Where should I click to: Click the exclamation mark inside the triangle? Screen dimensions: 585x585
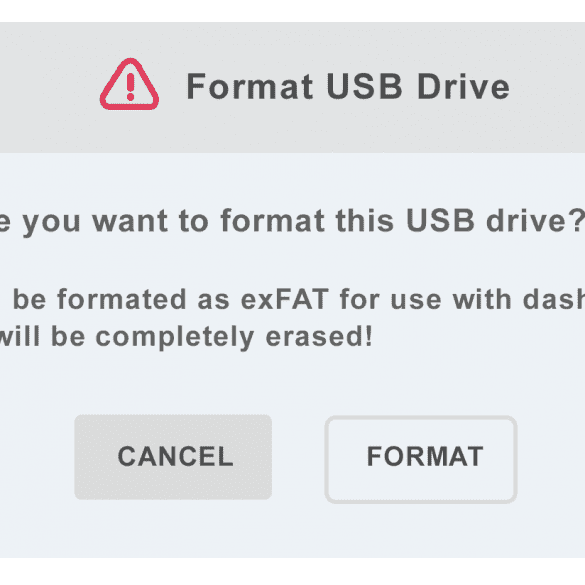pos(130,87)
